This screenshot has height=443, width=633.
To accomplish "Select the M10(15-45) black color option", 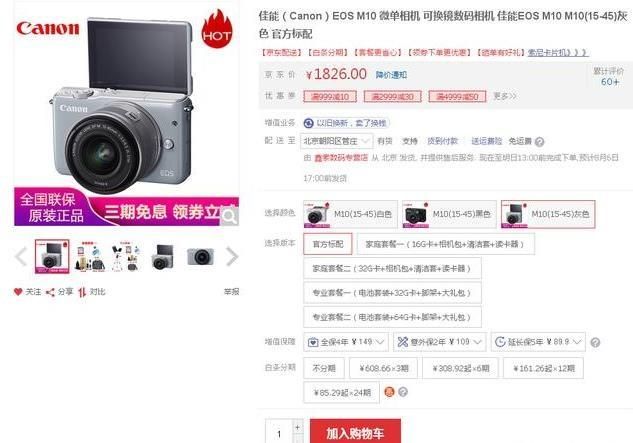I will coord(449,214).
